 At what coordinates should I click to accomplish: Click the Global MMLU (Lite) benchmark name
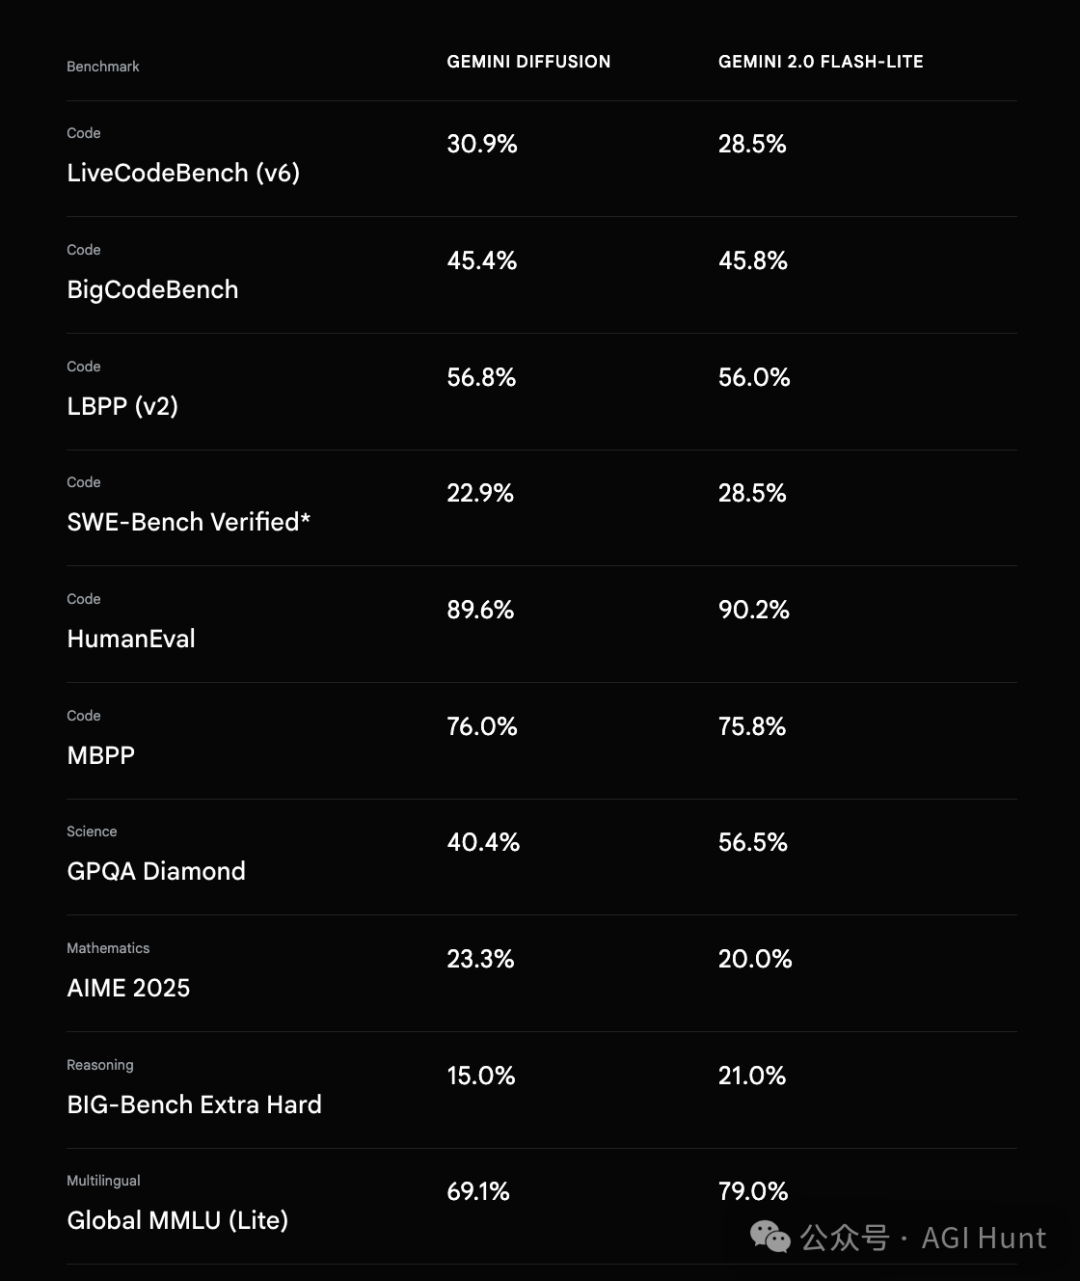(177, 1220)
